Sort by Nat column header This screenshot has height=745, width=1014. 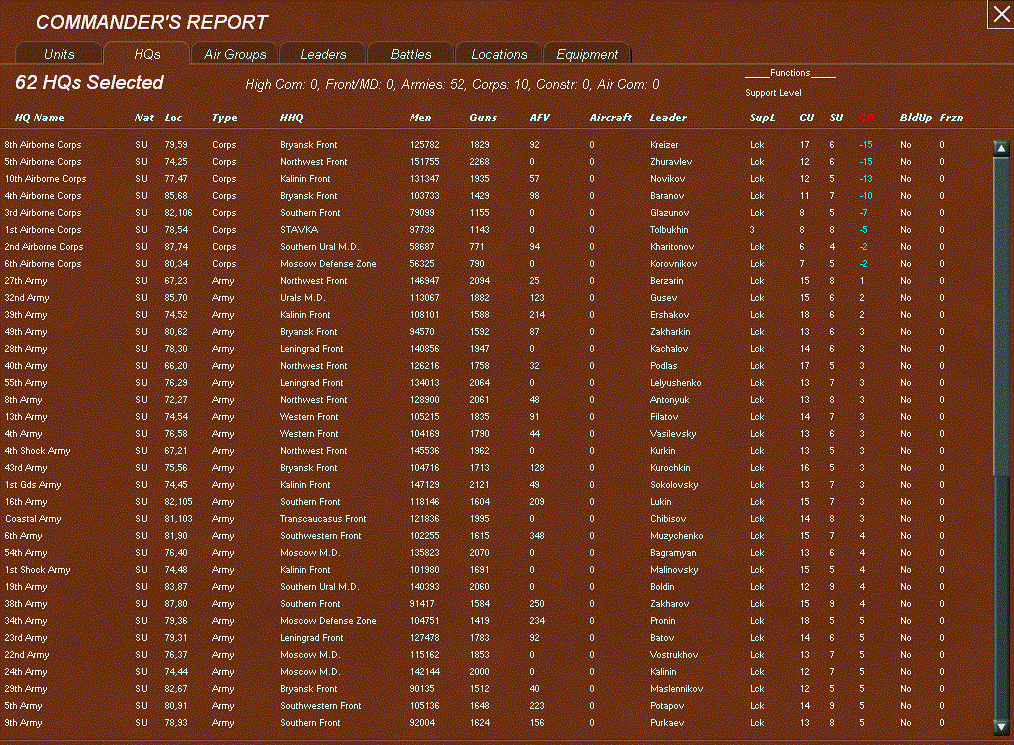pos(144,118)
